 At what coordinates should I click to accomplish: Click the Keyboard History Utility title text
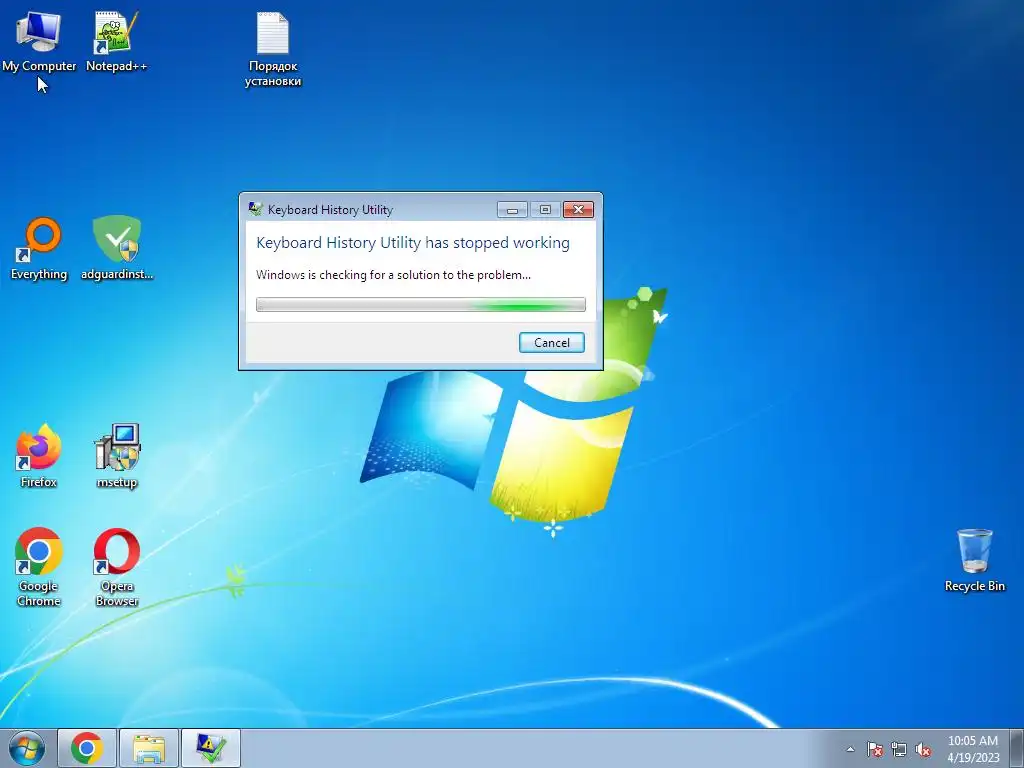click(x=330, y=210)
